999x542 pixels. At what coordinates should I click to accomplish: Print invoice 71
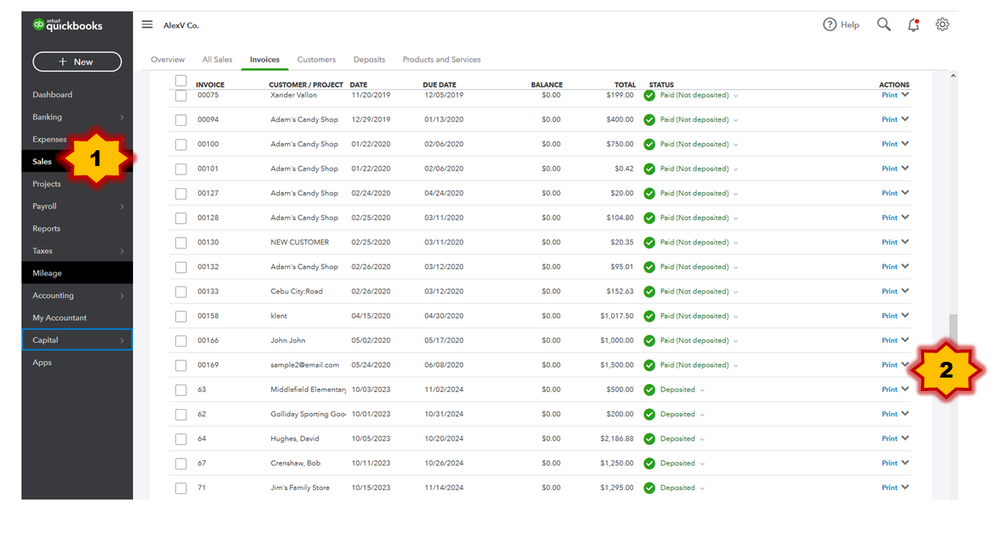tap(889, 488)
